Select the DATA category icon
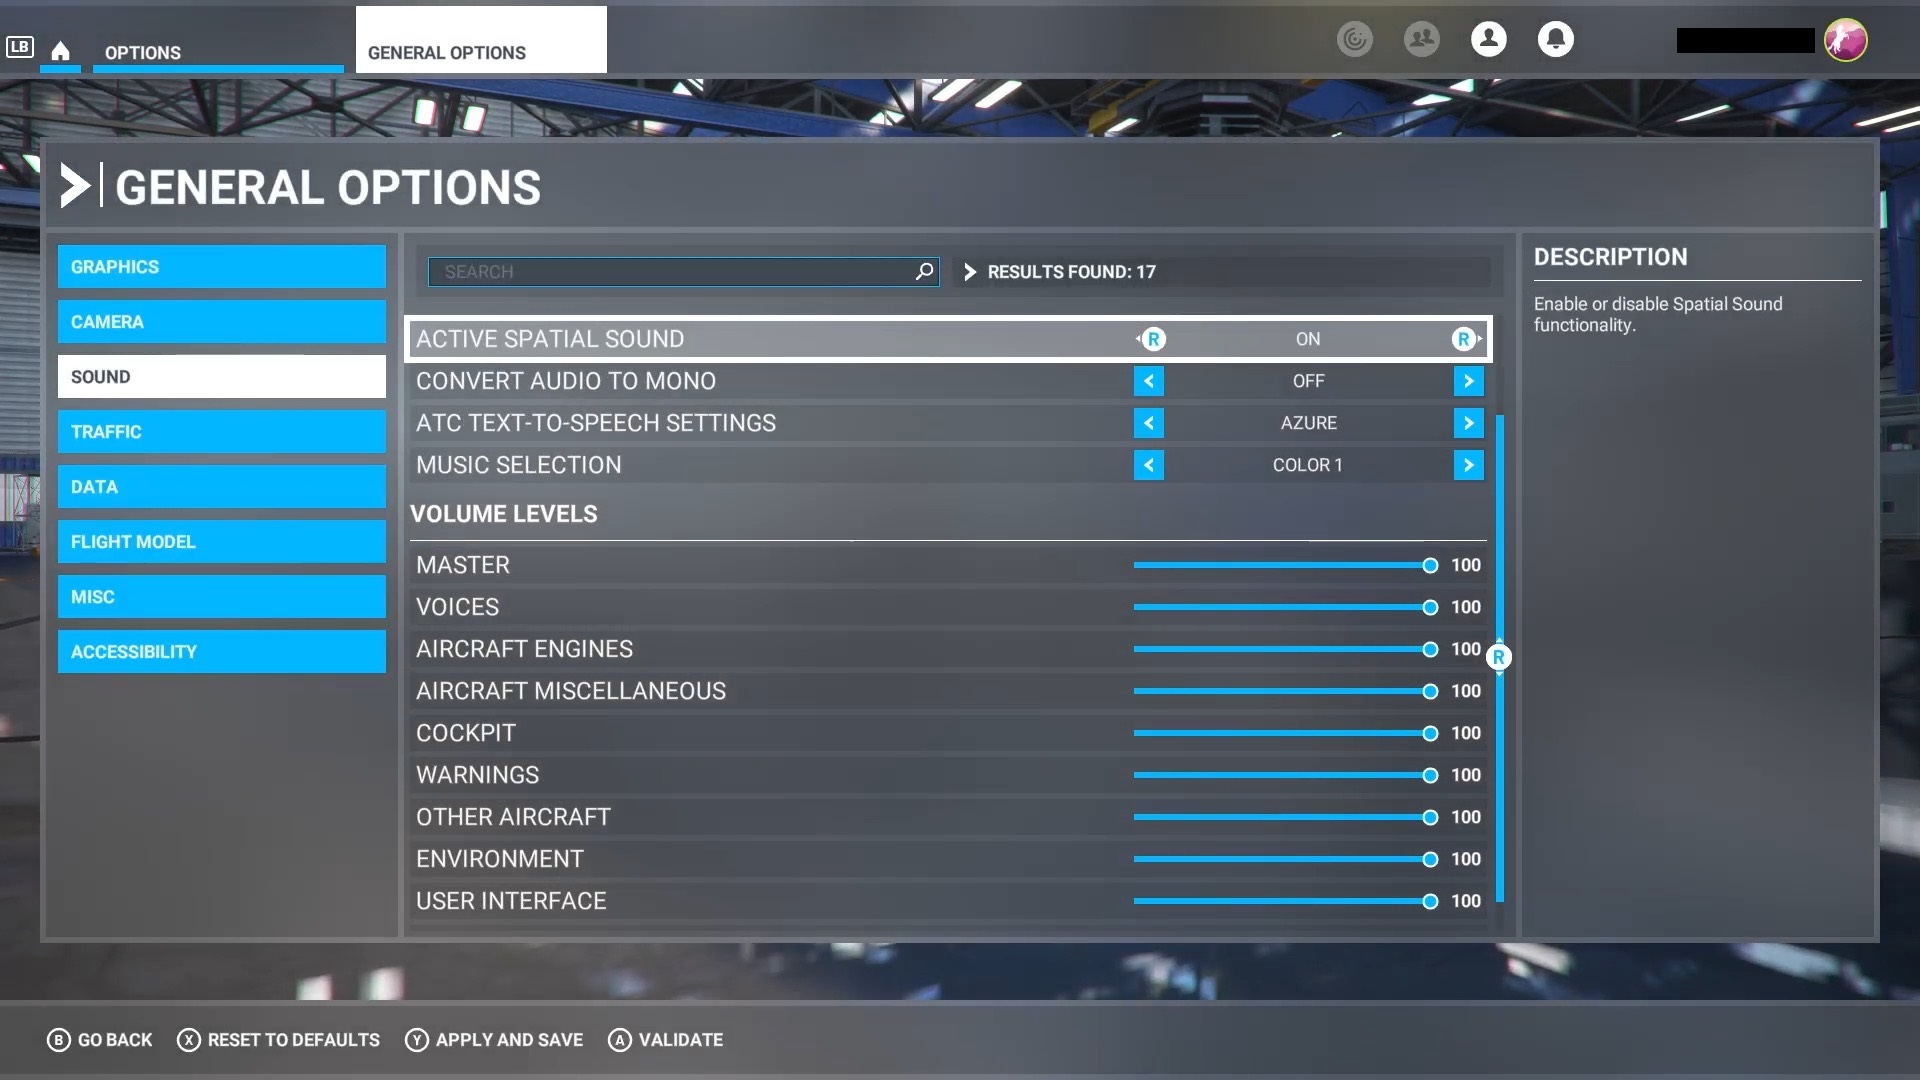 coord(222,487)
